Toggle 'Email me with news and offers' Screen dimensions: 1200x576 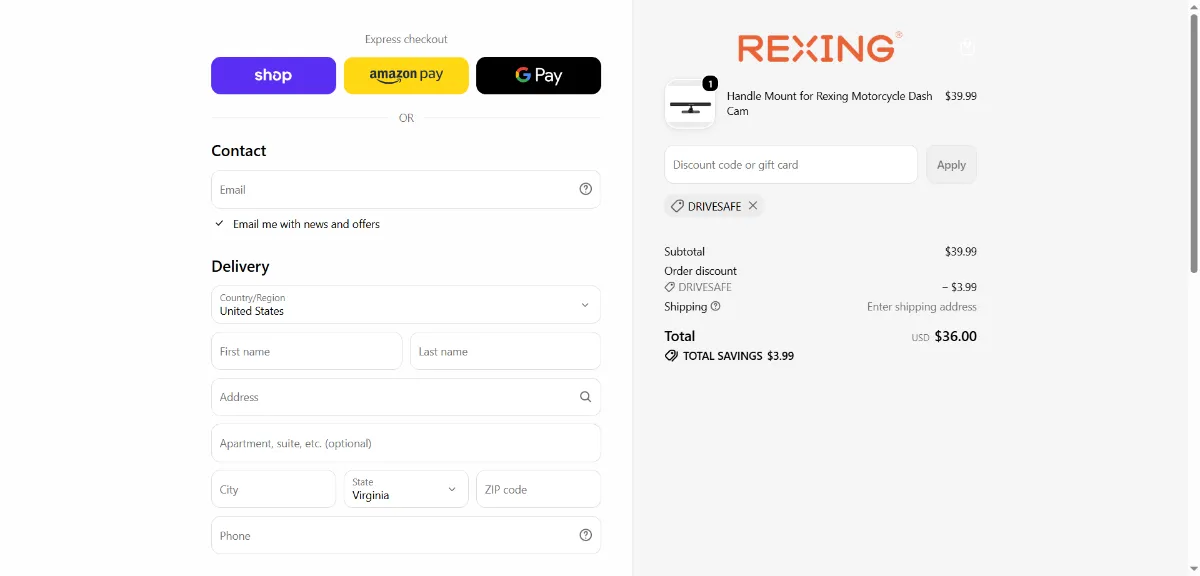click(x=219, y=224)
